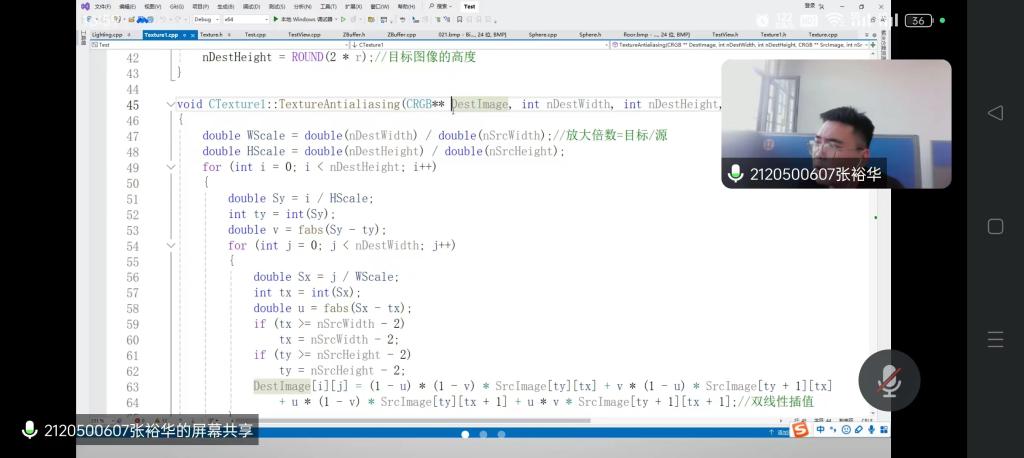This screenshot has width=1024, height=458.
Task: Collapse the inner for loop at line 54
Action: 170,245
